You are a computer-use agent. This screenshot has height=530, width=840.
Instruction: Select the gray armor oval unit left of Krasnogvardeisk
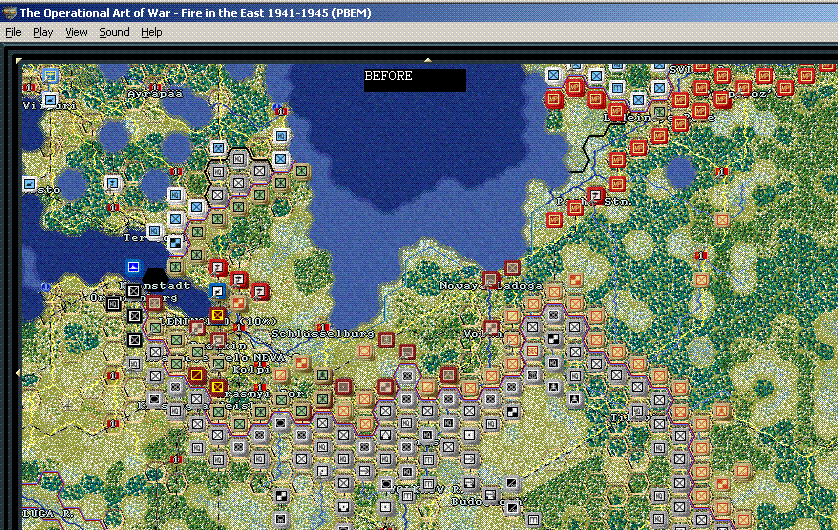[155, 399]
